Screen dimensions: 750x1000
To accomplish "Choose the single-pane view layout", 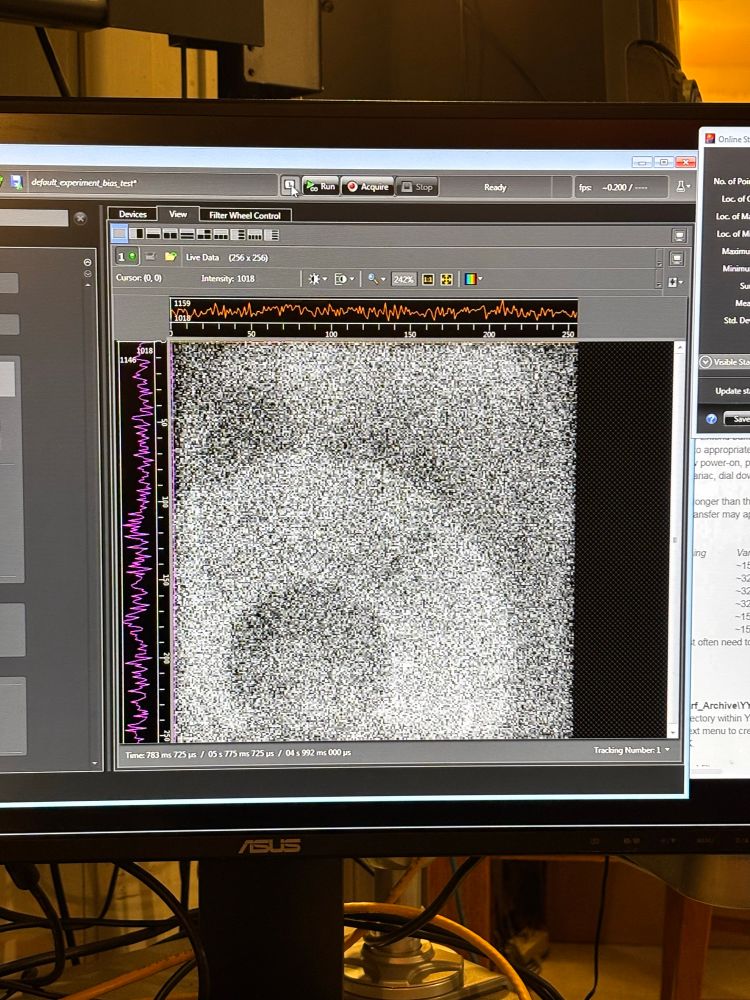I will tap(119, 234).
